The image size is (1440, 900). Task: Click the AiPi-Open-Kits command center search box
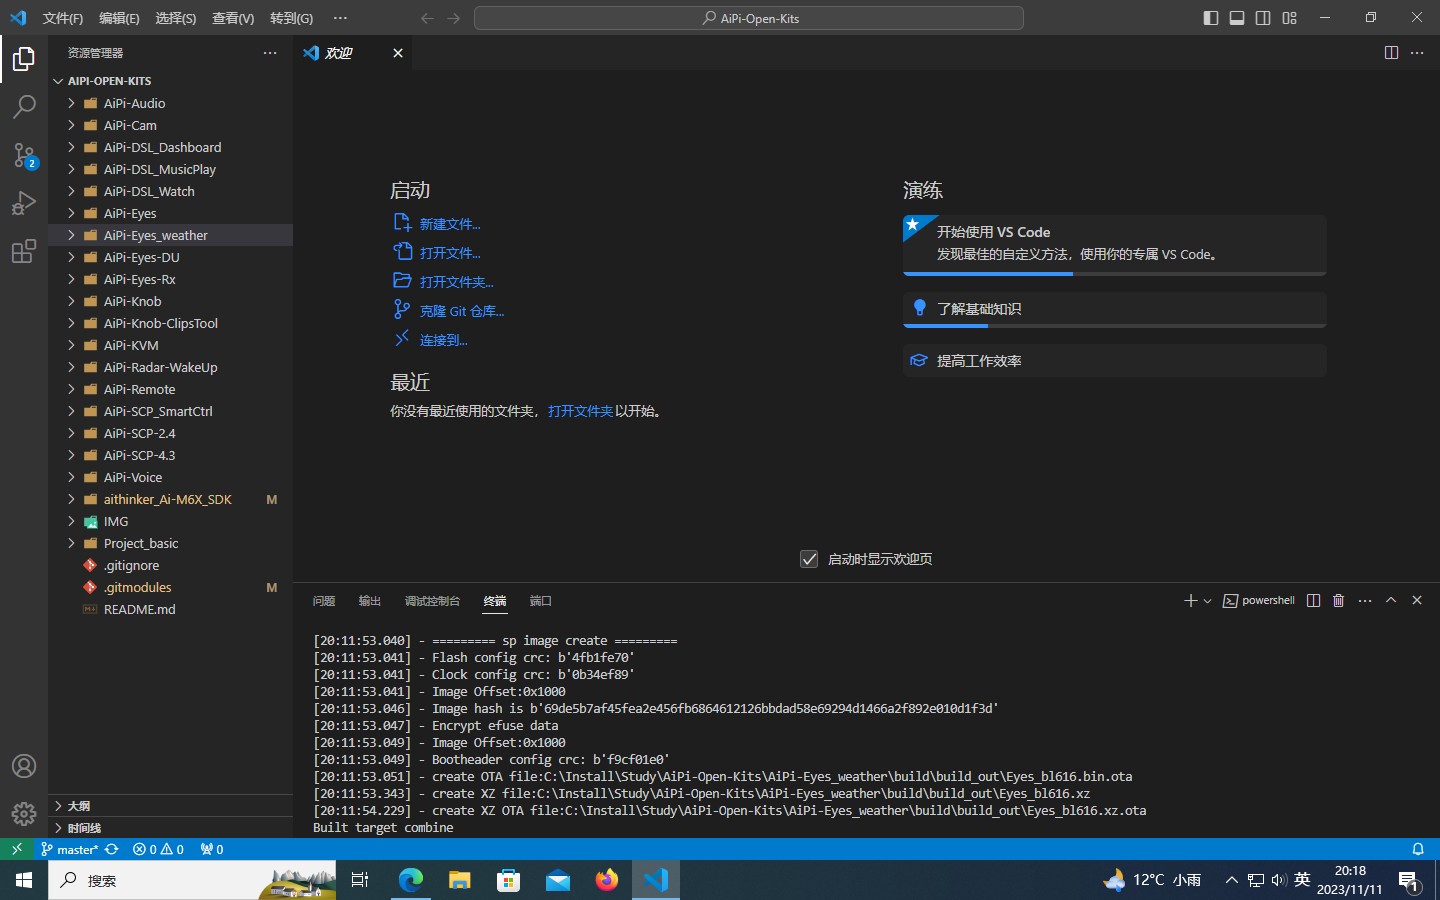[749, 18]
